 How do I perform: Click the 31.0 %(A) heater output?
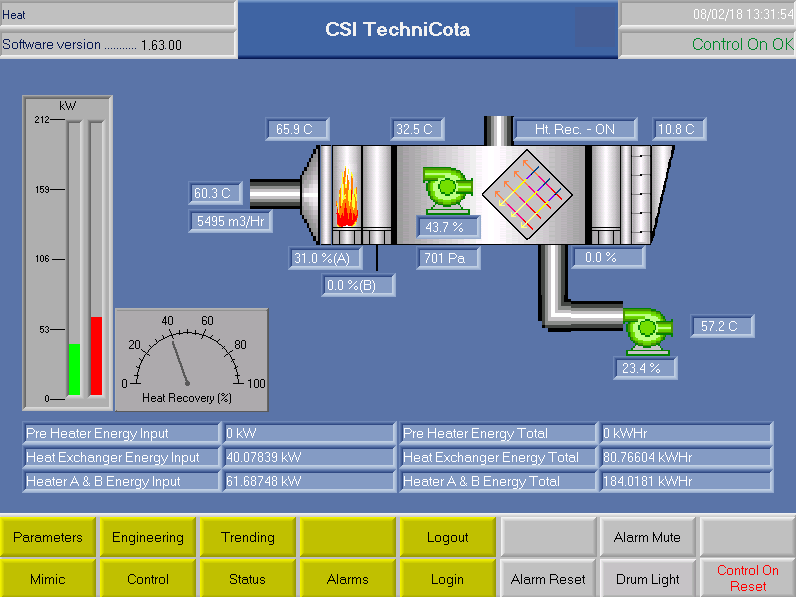point(325,258)
